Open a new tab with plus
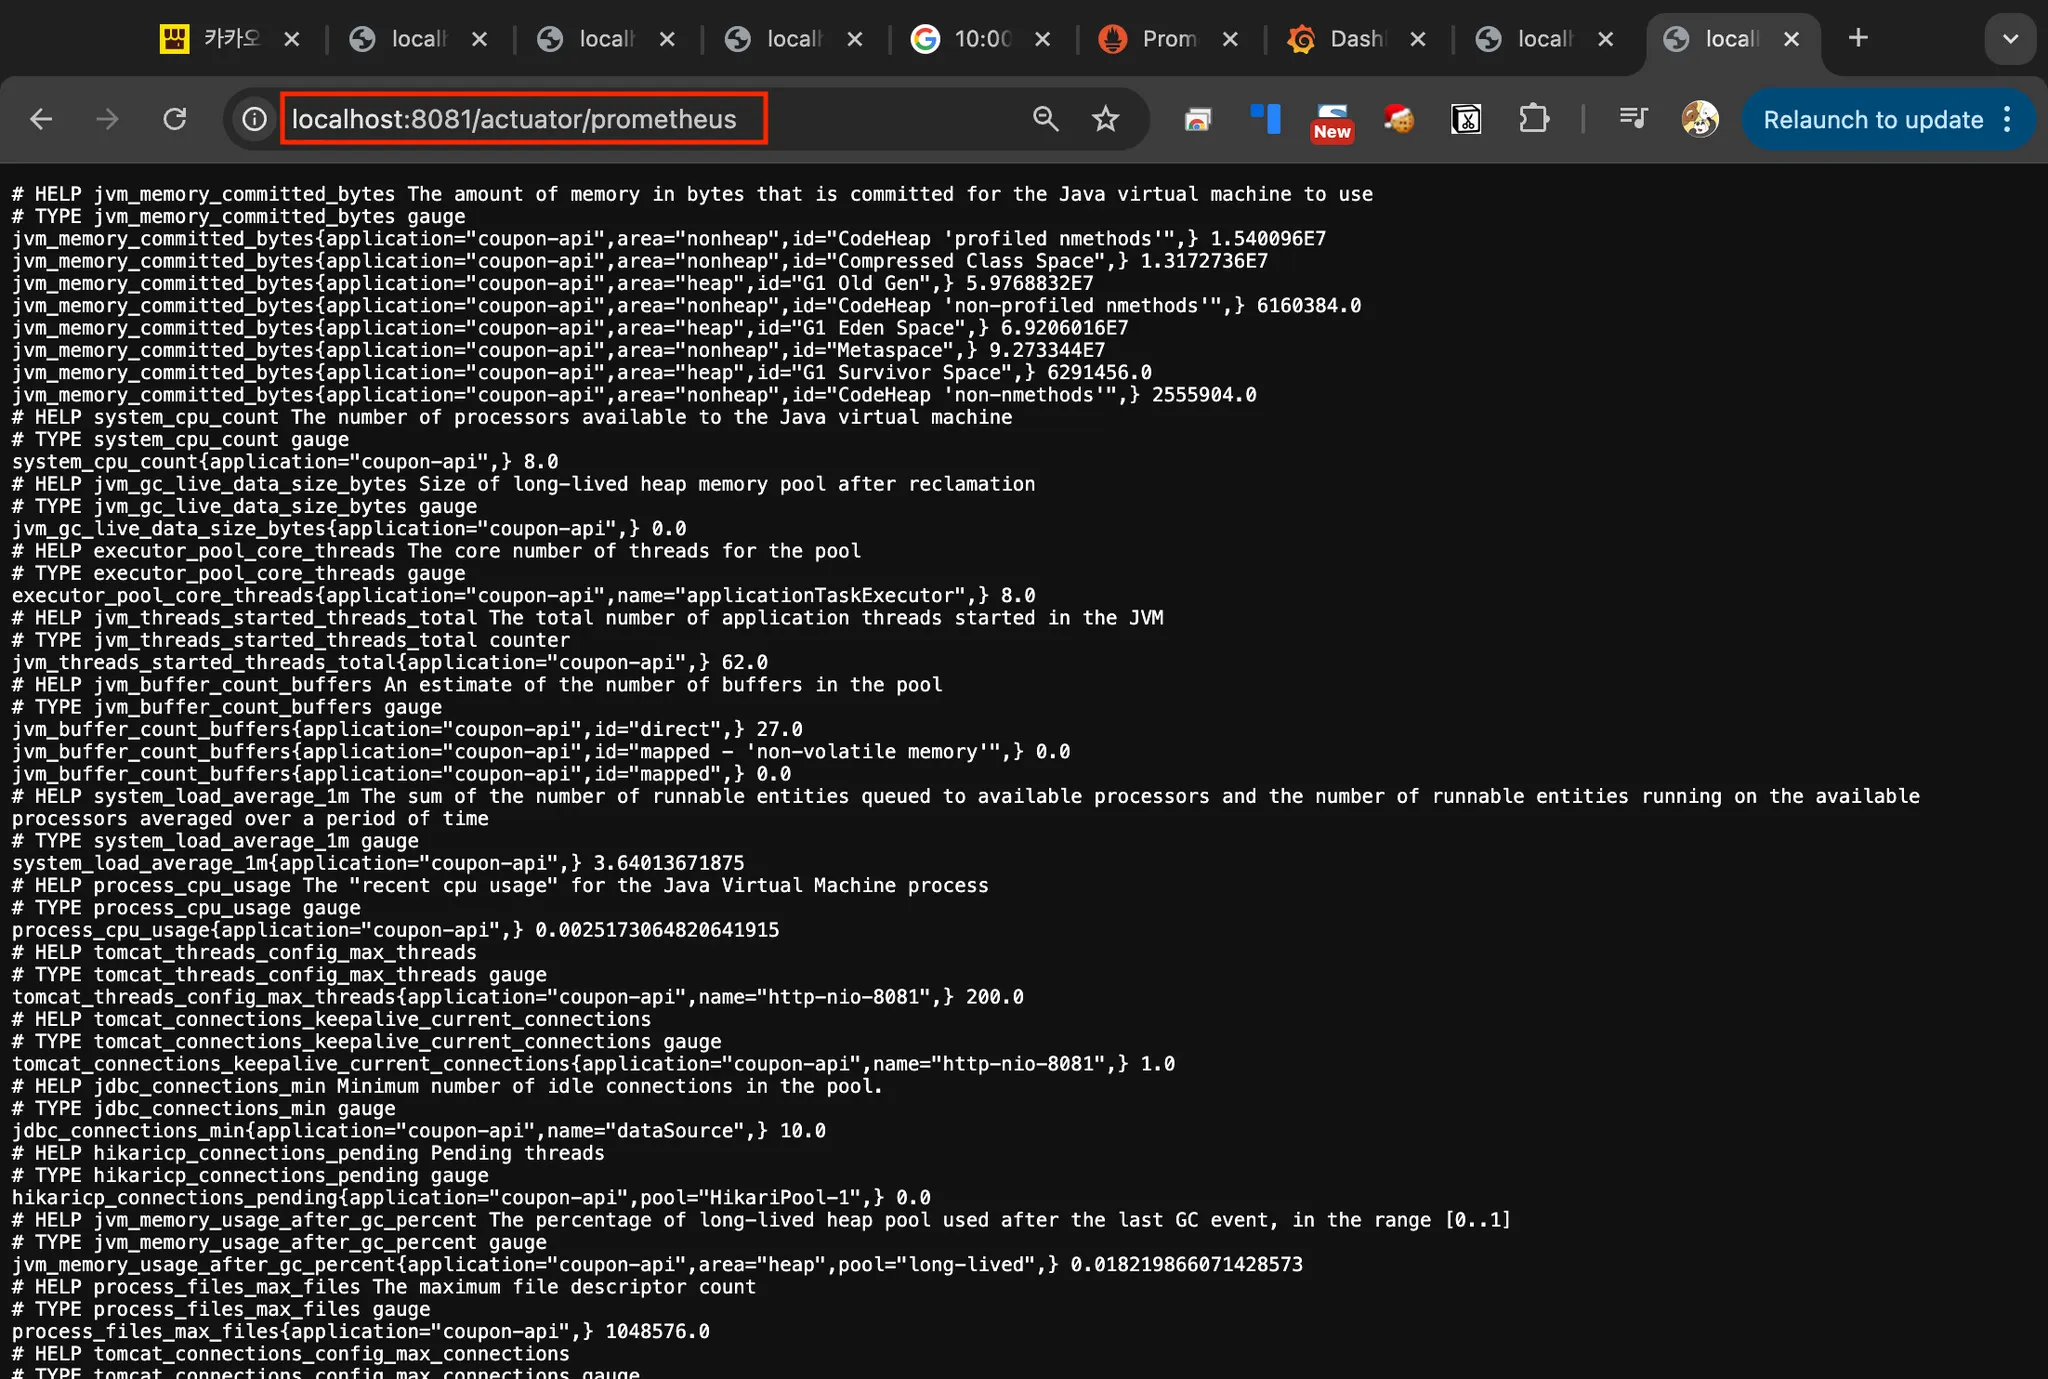The width and height of the screenshot is (2048, 1379). pos(1857,38)
